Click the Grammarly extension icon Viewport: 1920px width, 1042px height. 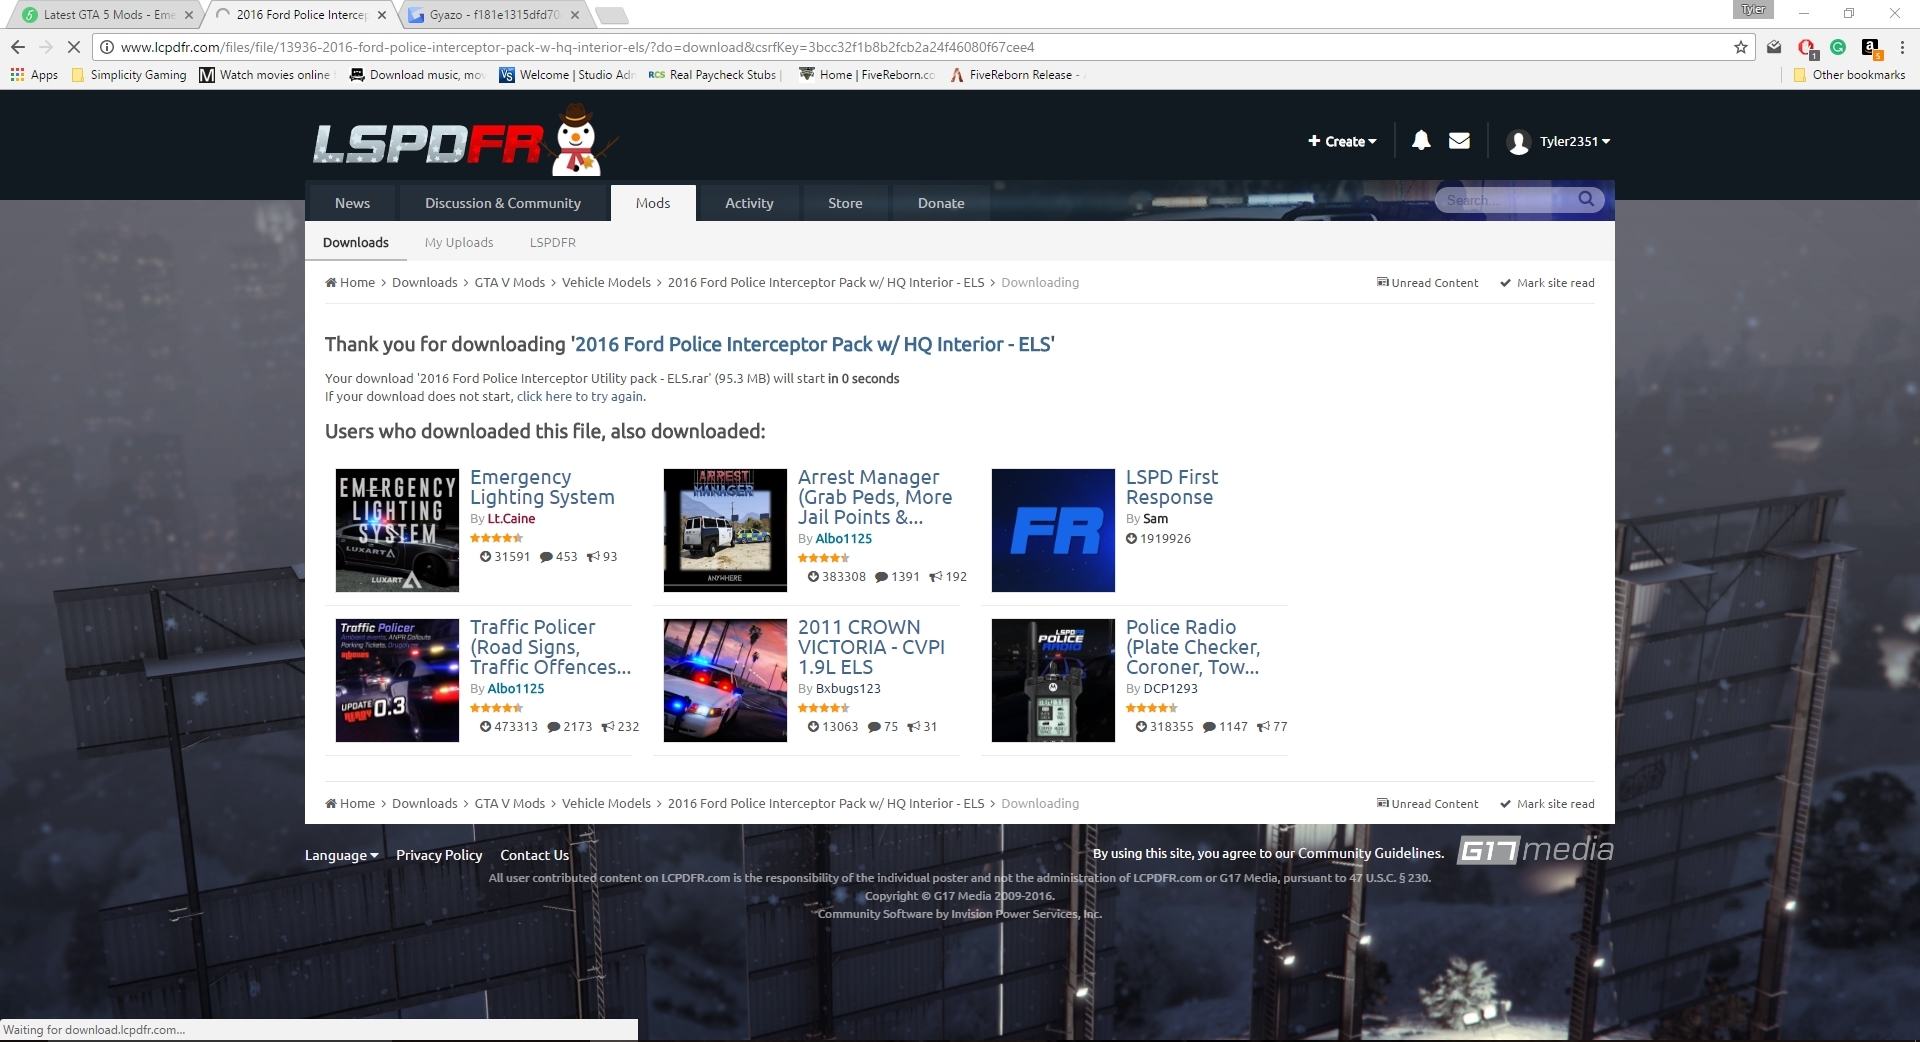pyautogui.click(x=1838, y=47)
